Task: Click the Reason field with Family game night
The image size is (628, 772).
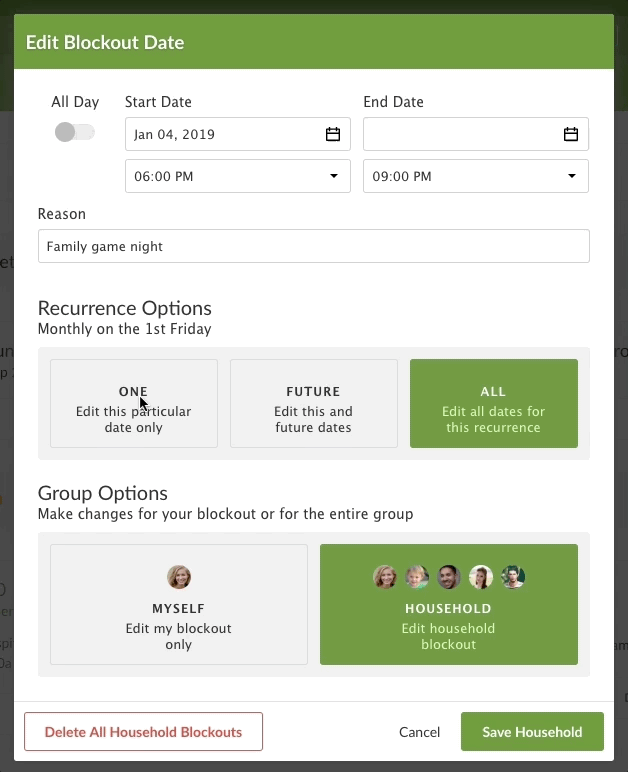Action: [x=314, y=246]
